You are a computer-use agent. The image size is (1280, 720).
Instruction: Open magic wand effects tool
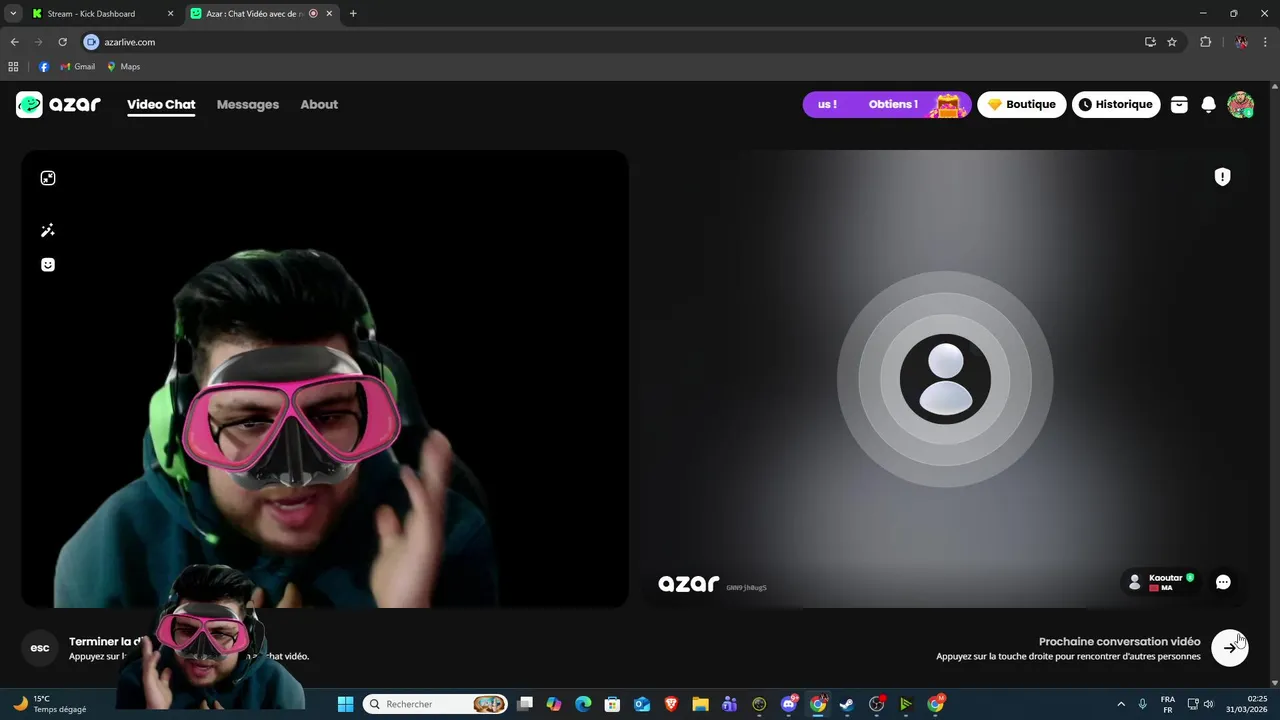point(47,230)
